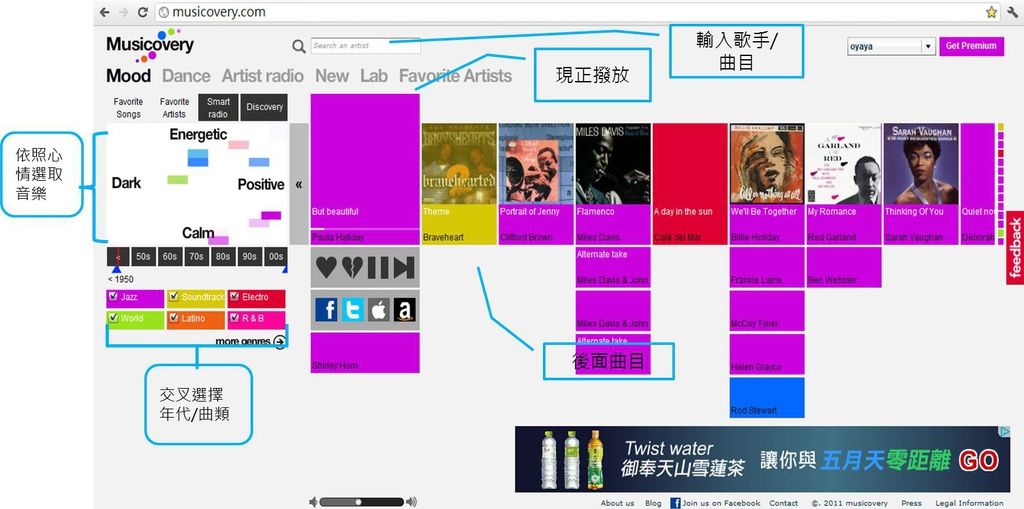This screenshot has width=1024, height=509.
Task: Click the loud speaker icon at volume bar
Action: pos(411,502)
